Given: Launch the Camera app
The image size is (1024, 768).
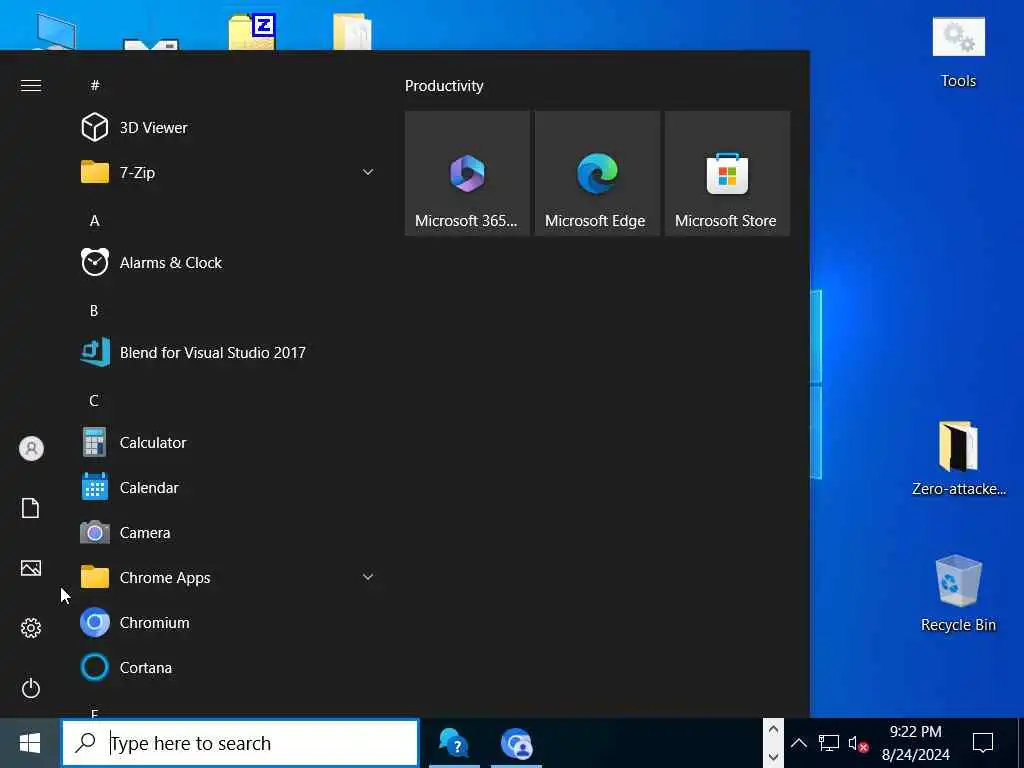Looking at the screenshot, I should pyautogui.click(x=227, y=533).
